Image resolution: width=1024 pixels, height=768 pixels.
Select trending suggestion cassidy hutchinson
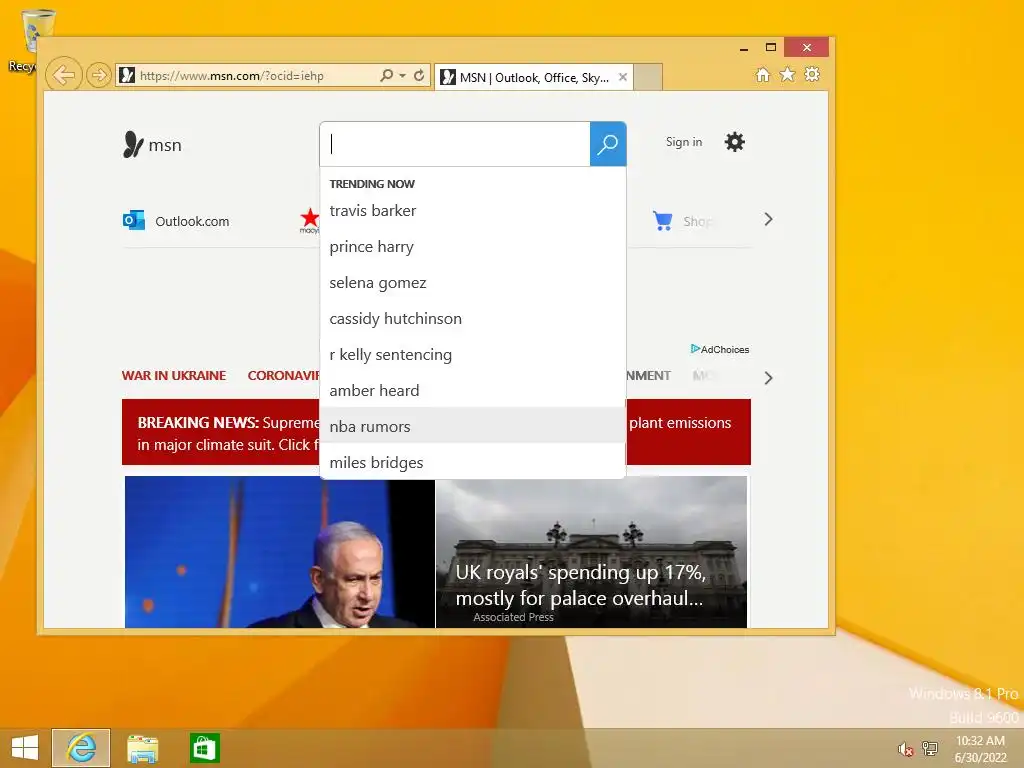[x=473, y=318]
